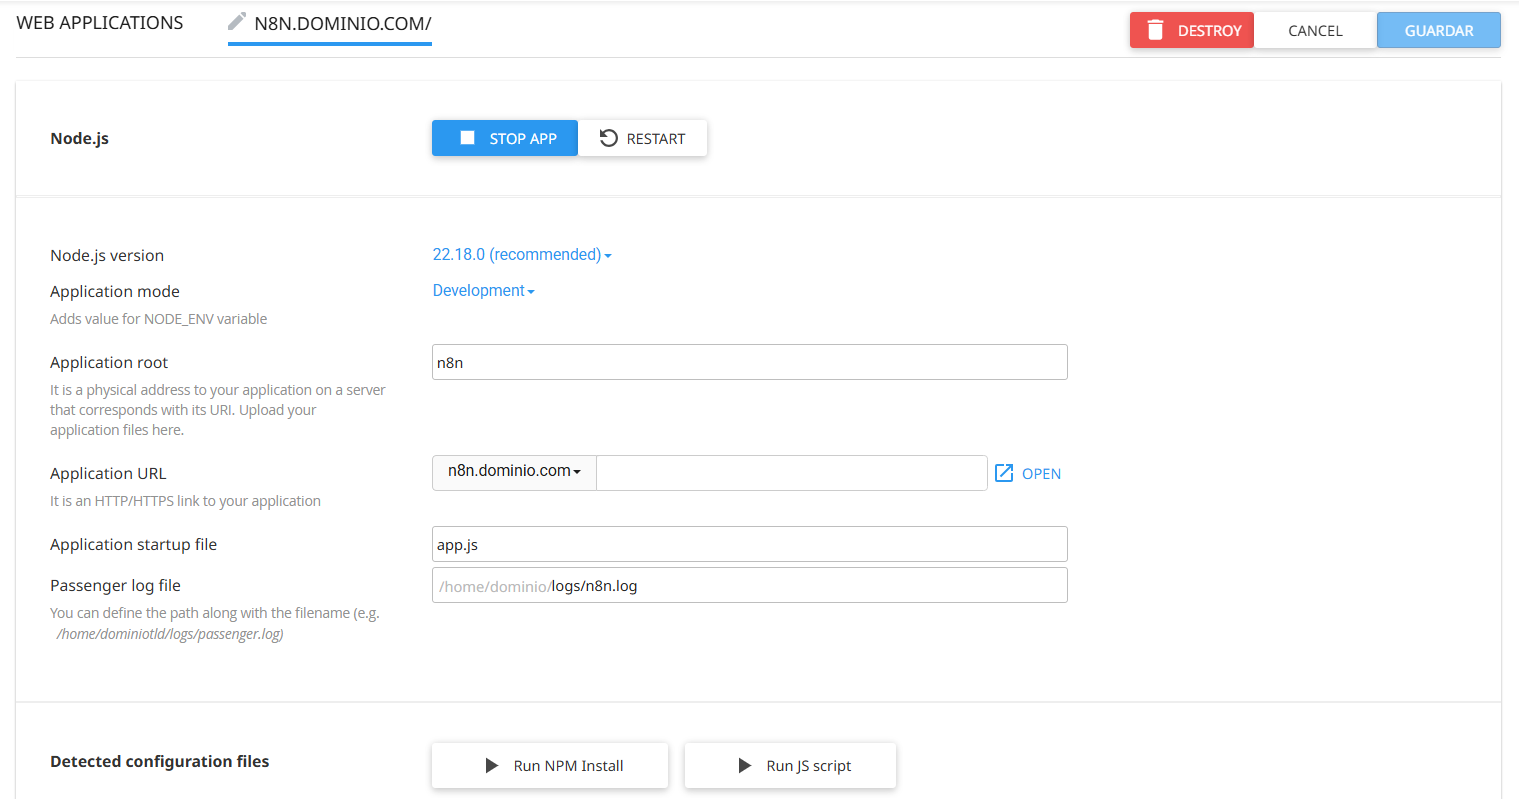Viewport: 1519px width, 799px height.
Task: Edit the Application root field containing n8n
Action: coord(749,362)
